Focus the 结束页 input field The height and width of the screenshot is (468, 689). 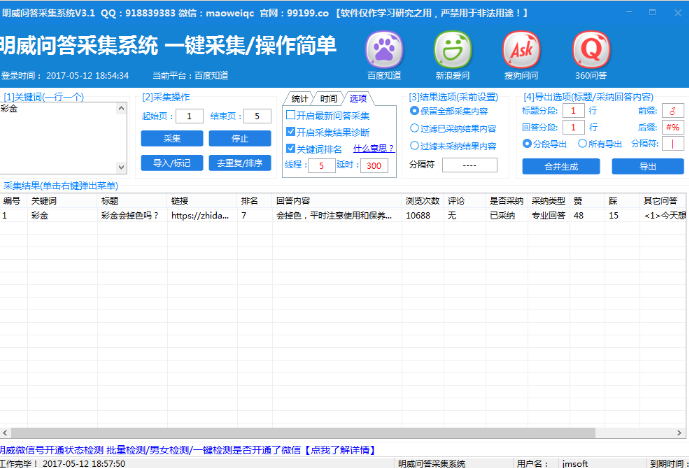[257, 116]
